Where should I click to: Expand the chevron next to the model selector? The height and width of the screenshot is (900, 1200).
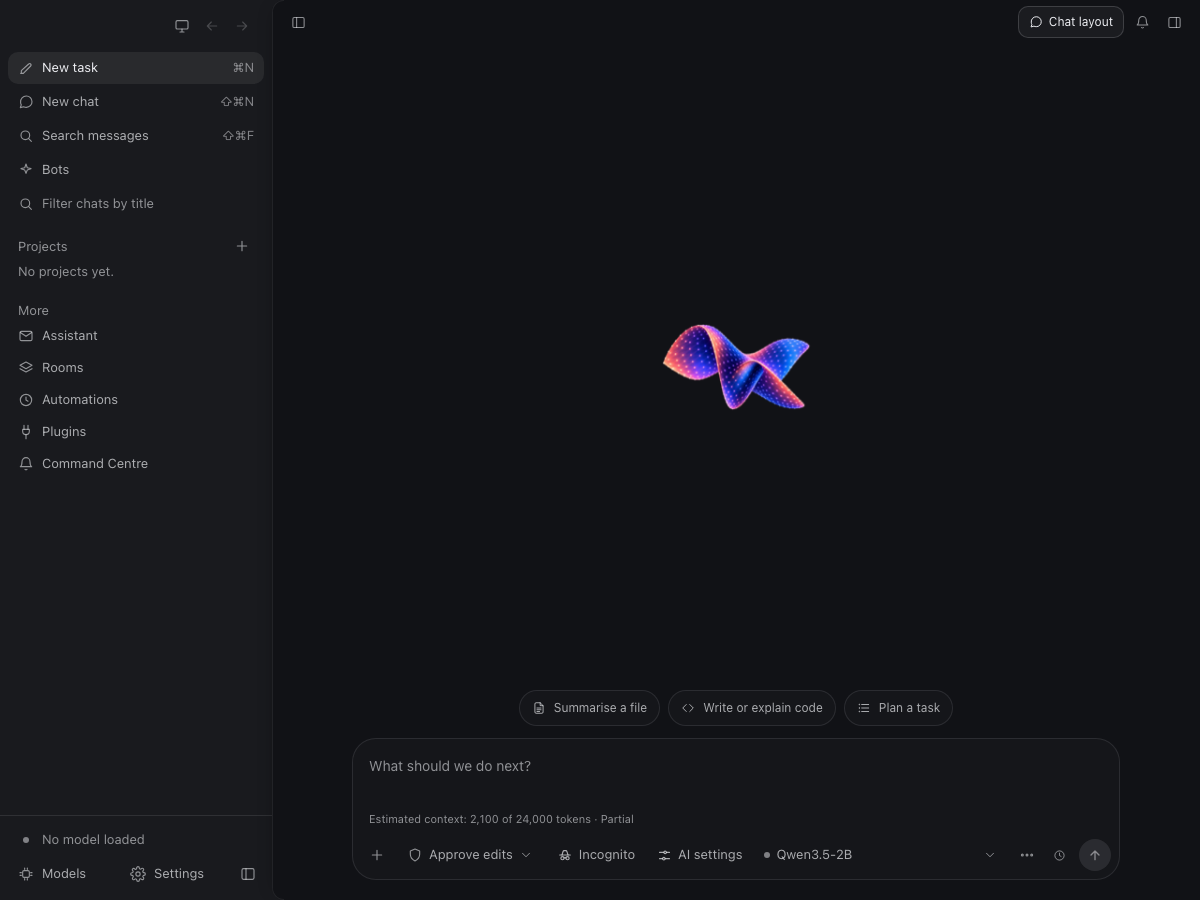(990, 855)
